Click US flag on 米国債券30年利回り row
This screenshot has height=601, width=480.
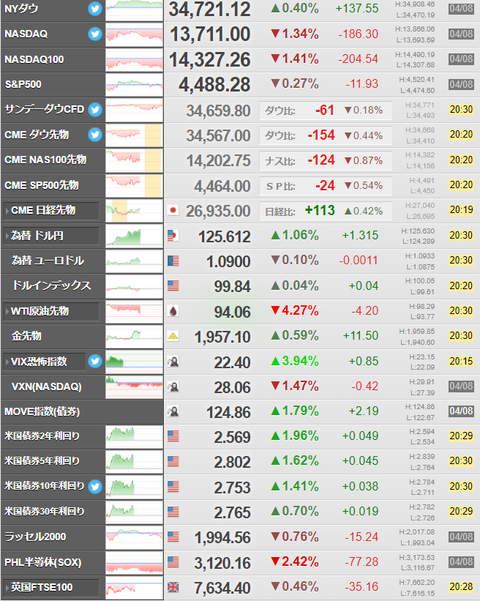[173, 512]
